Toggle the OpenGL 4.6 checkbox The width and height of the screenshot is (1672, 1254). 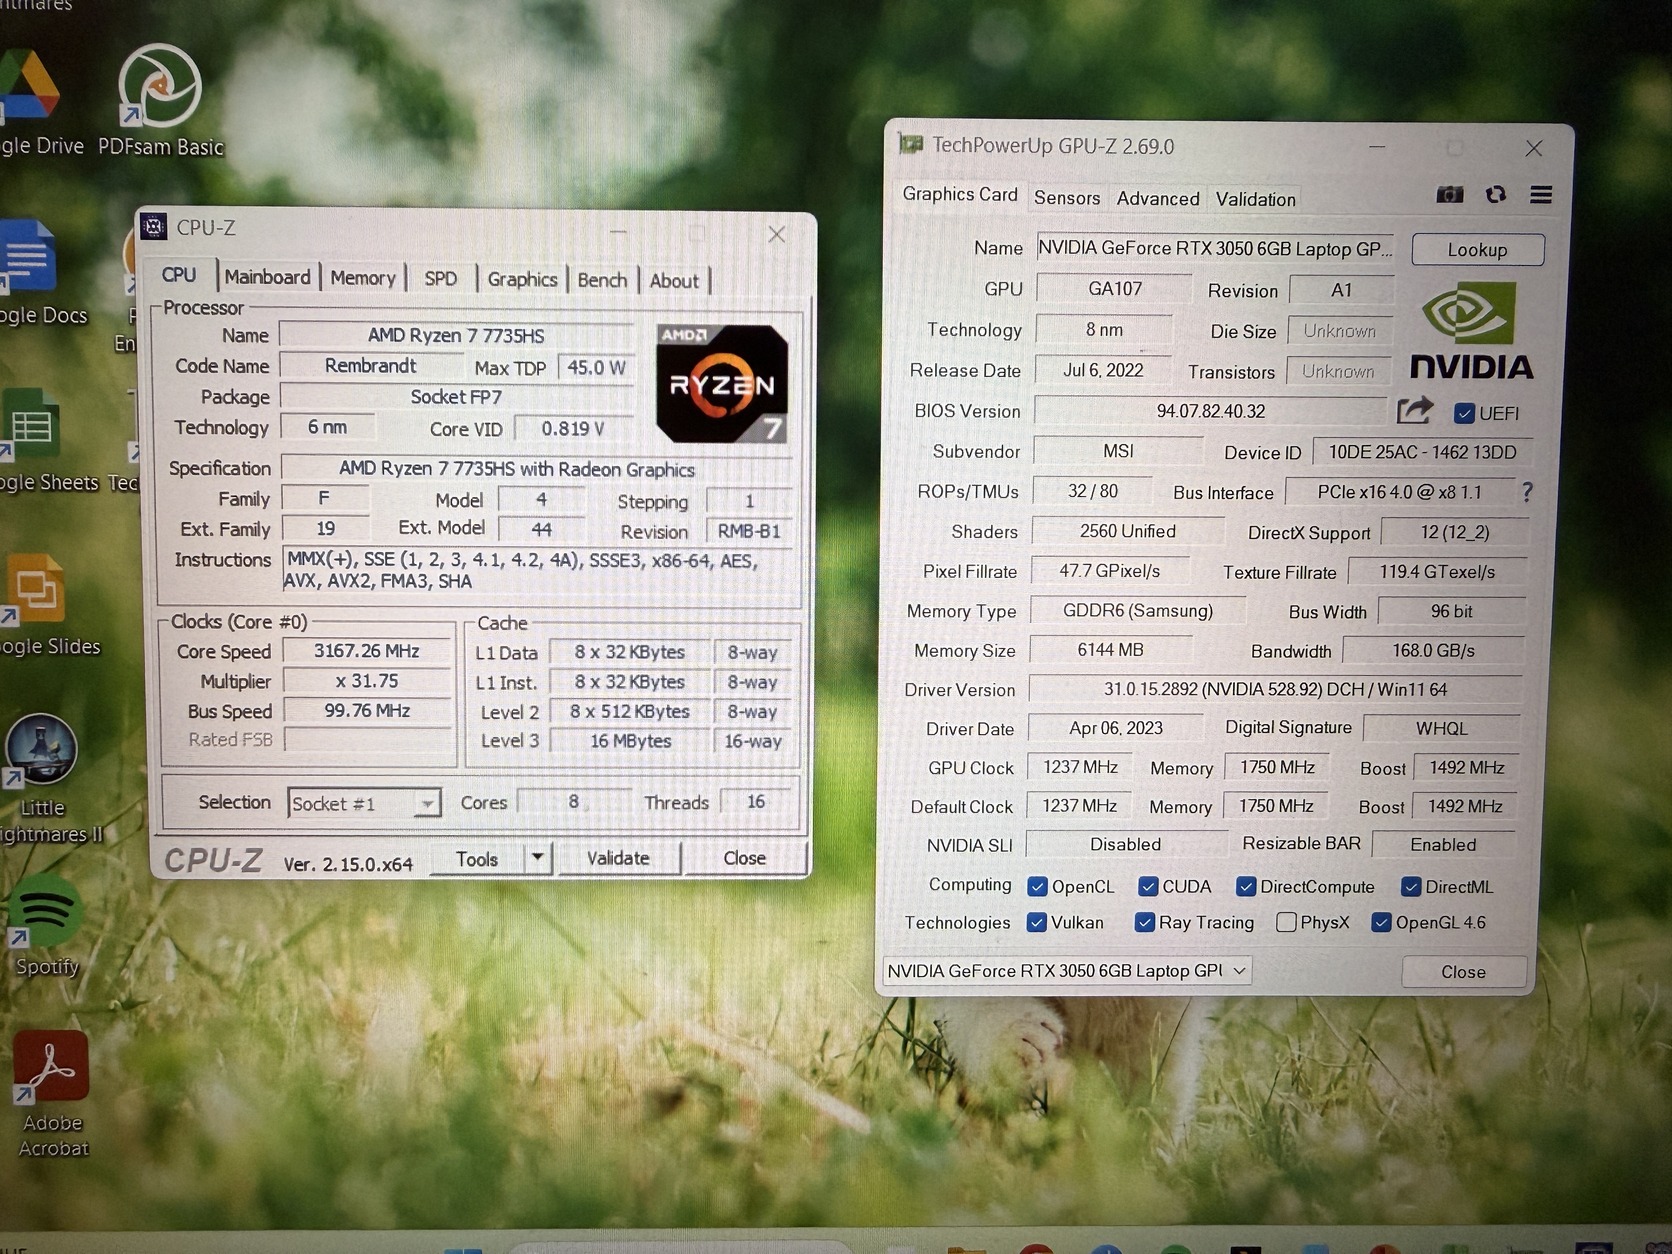tap(1381, 922)
